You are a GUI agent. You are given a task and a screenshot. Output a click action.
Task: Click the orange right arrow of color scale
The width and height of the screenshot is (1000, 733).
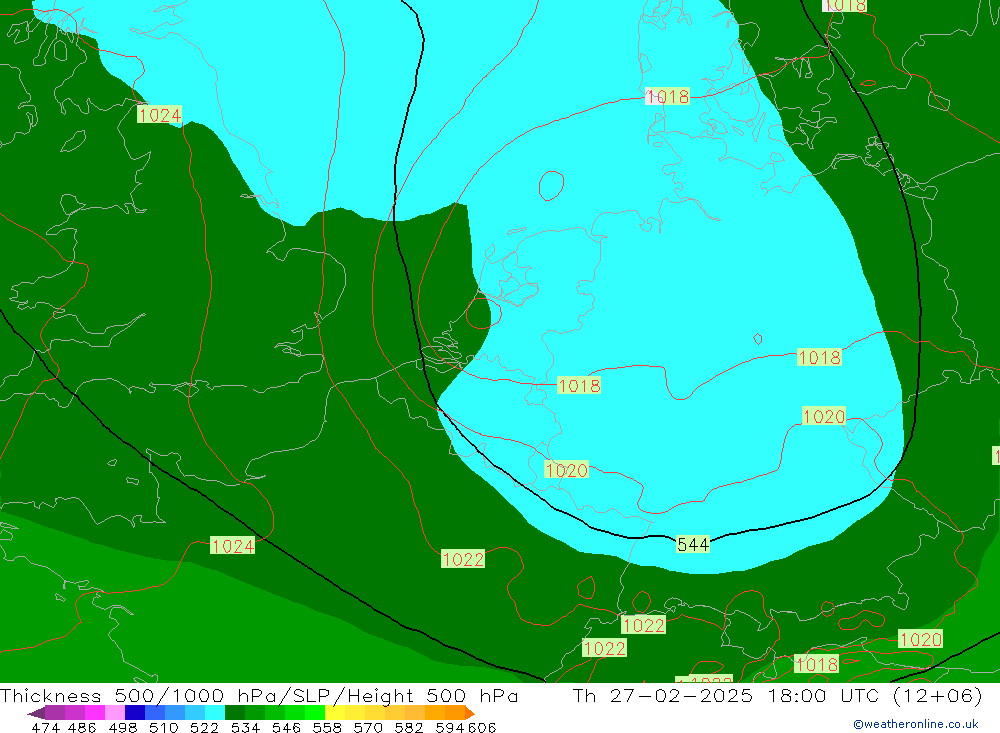coord(469,713)
